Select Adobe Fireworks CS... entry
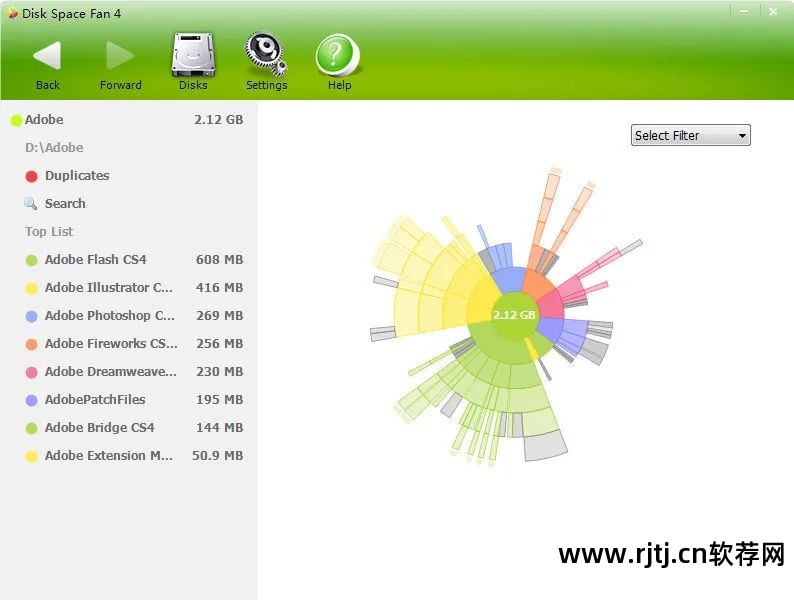 (111, 343)
